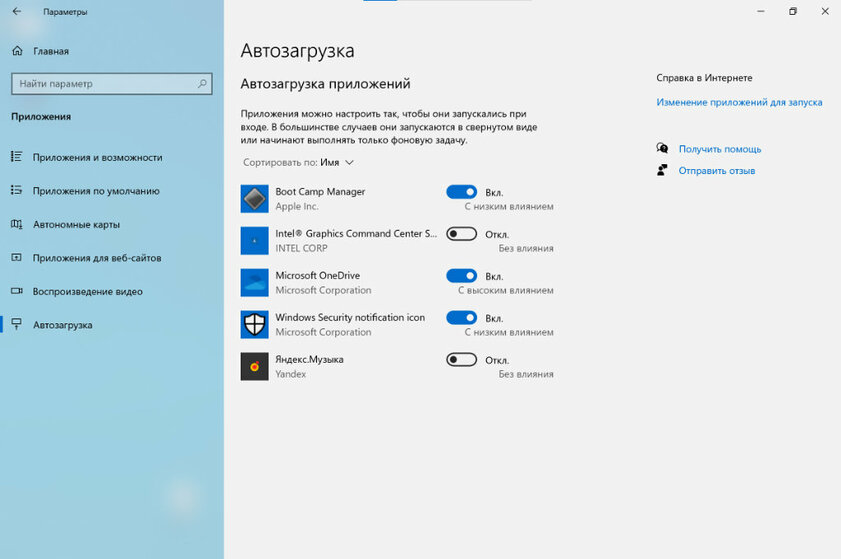Click the Приложения по умолчанию icon
Viewport: 841px width, 559px height.
tap(17, 190)
